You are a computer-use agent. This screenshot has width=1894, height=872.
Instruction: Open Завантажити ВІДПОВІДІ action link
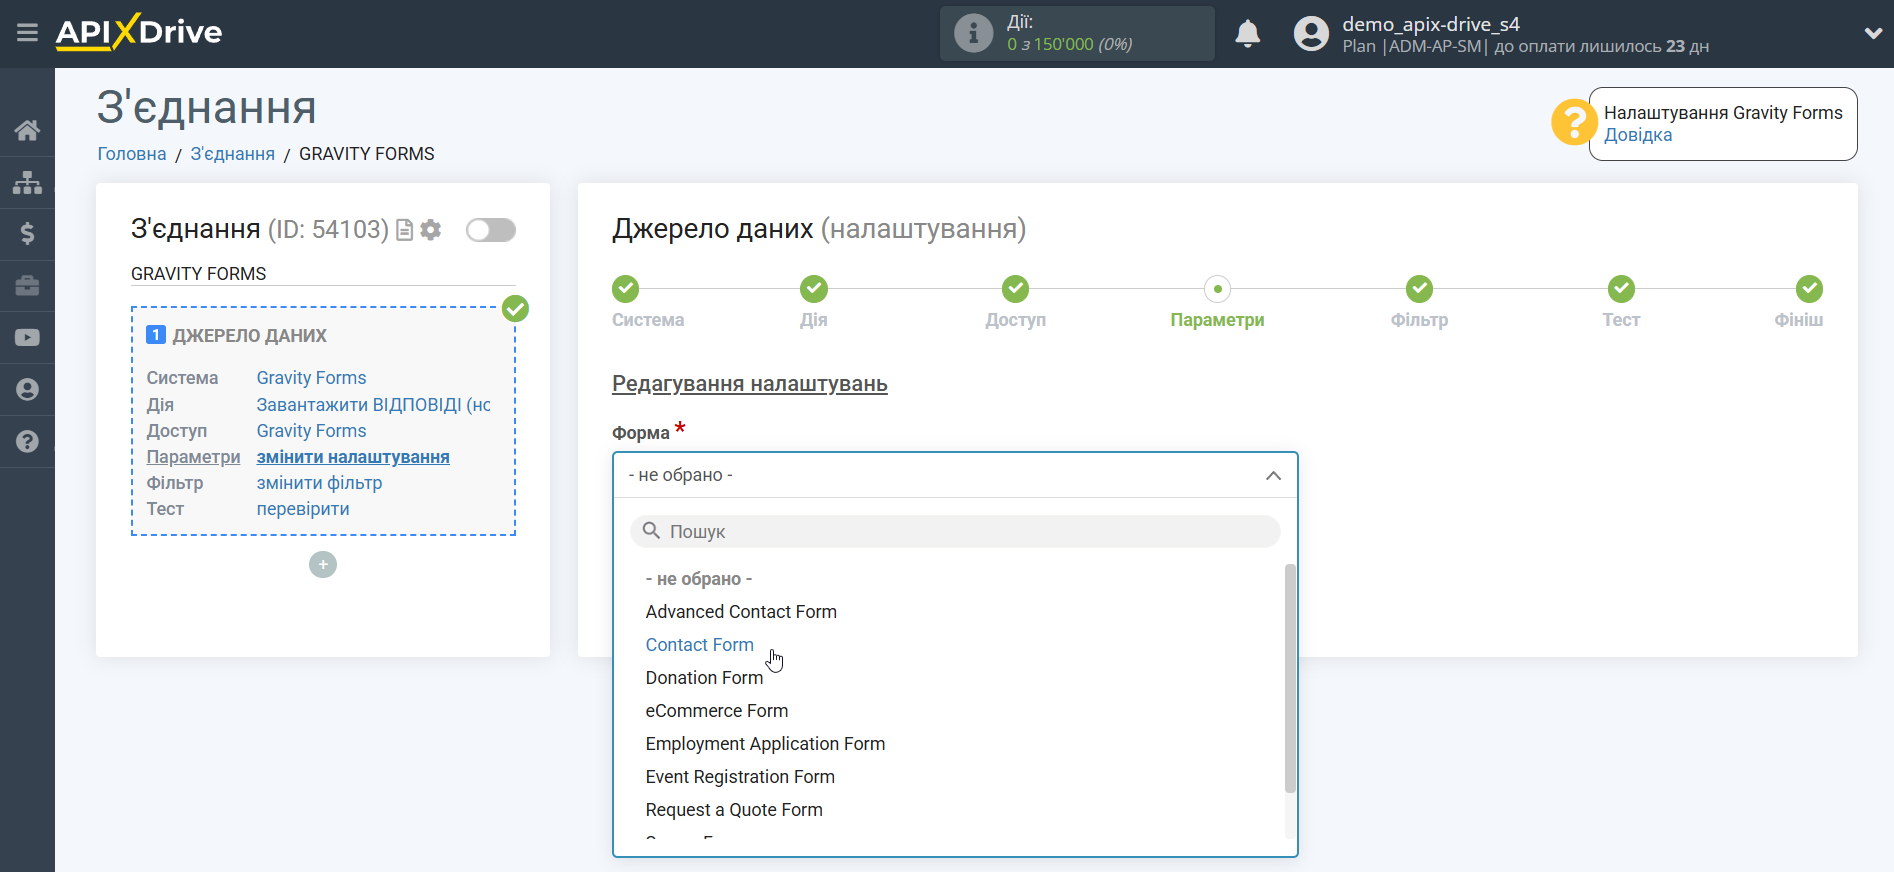click(374, 405)
